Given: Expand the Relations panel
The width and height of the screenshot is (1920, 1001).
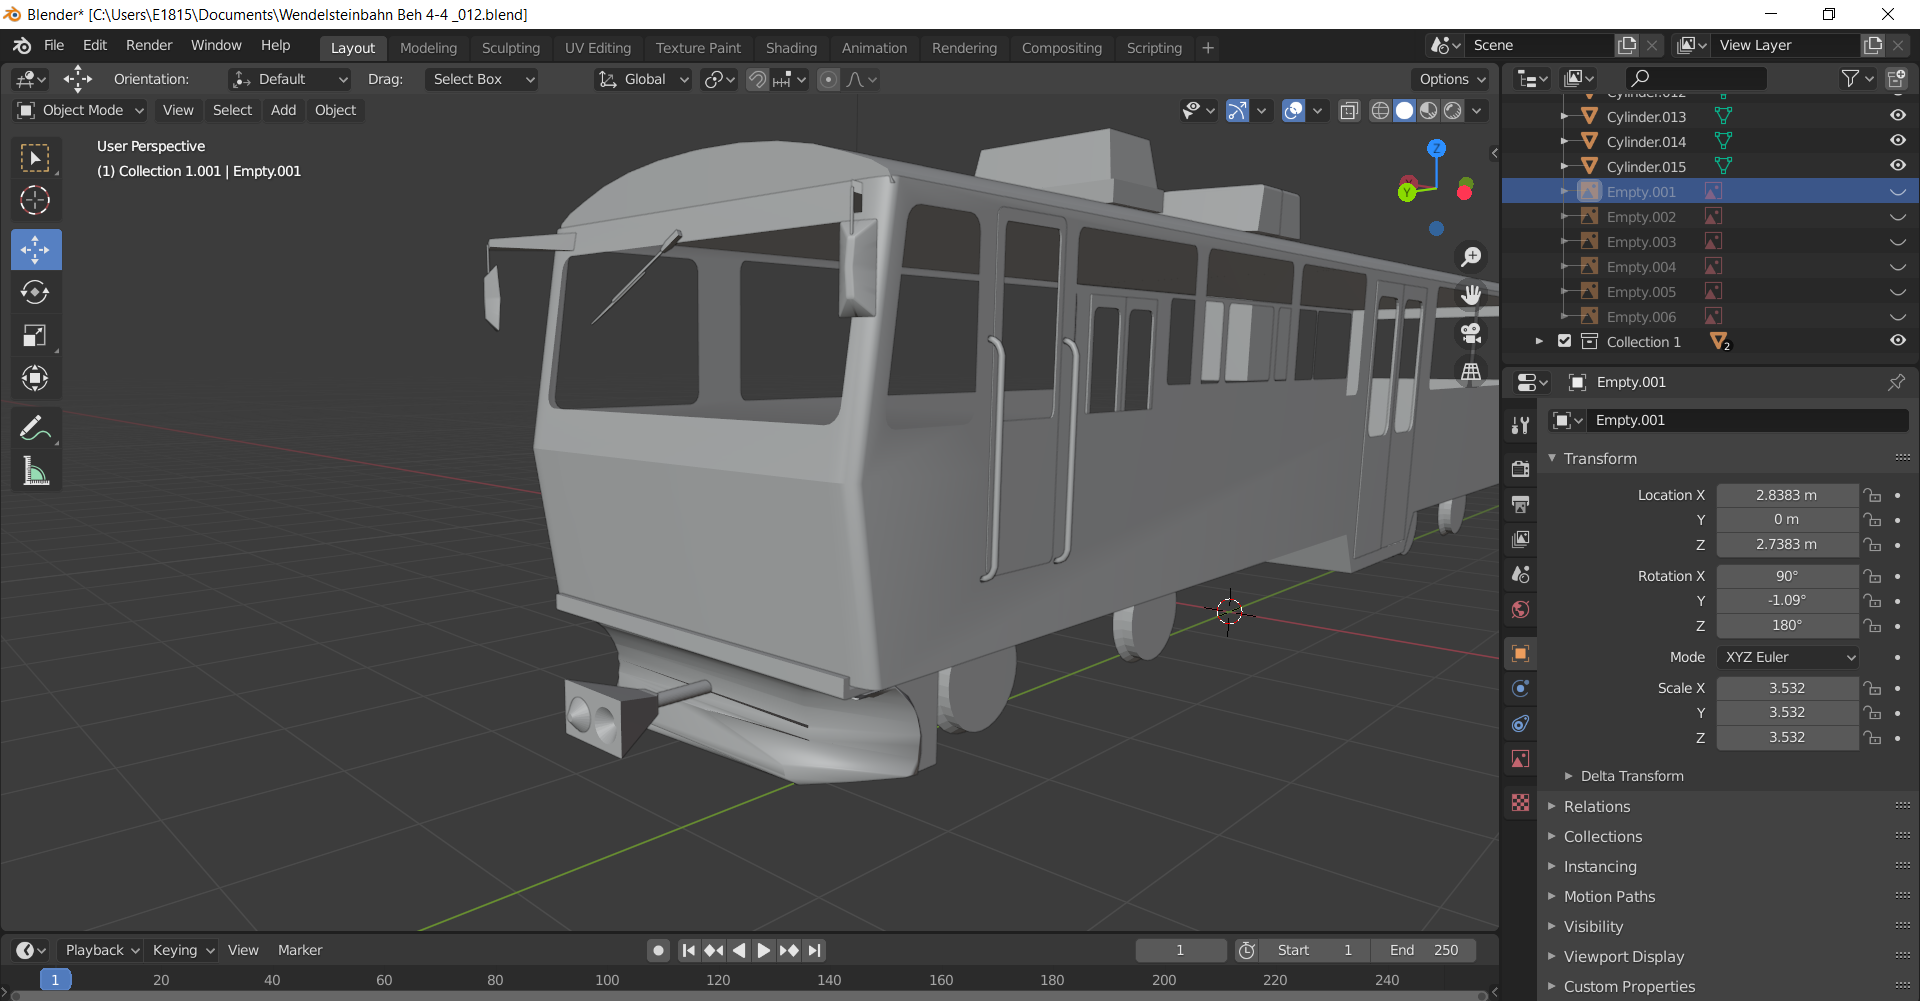Looking at the screenshot, I should [x=1596, y=806].
